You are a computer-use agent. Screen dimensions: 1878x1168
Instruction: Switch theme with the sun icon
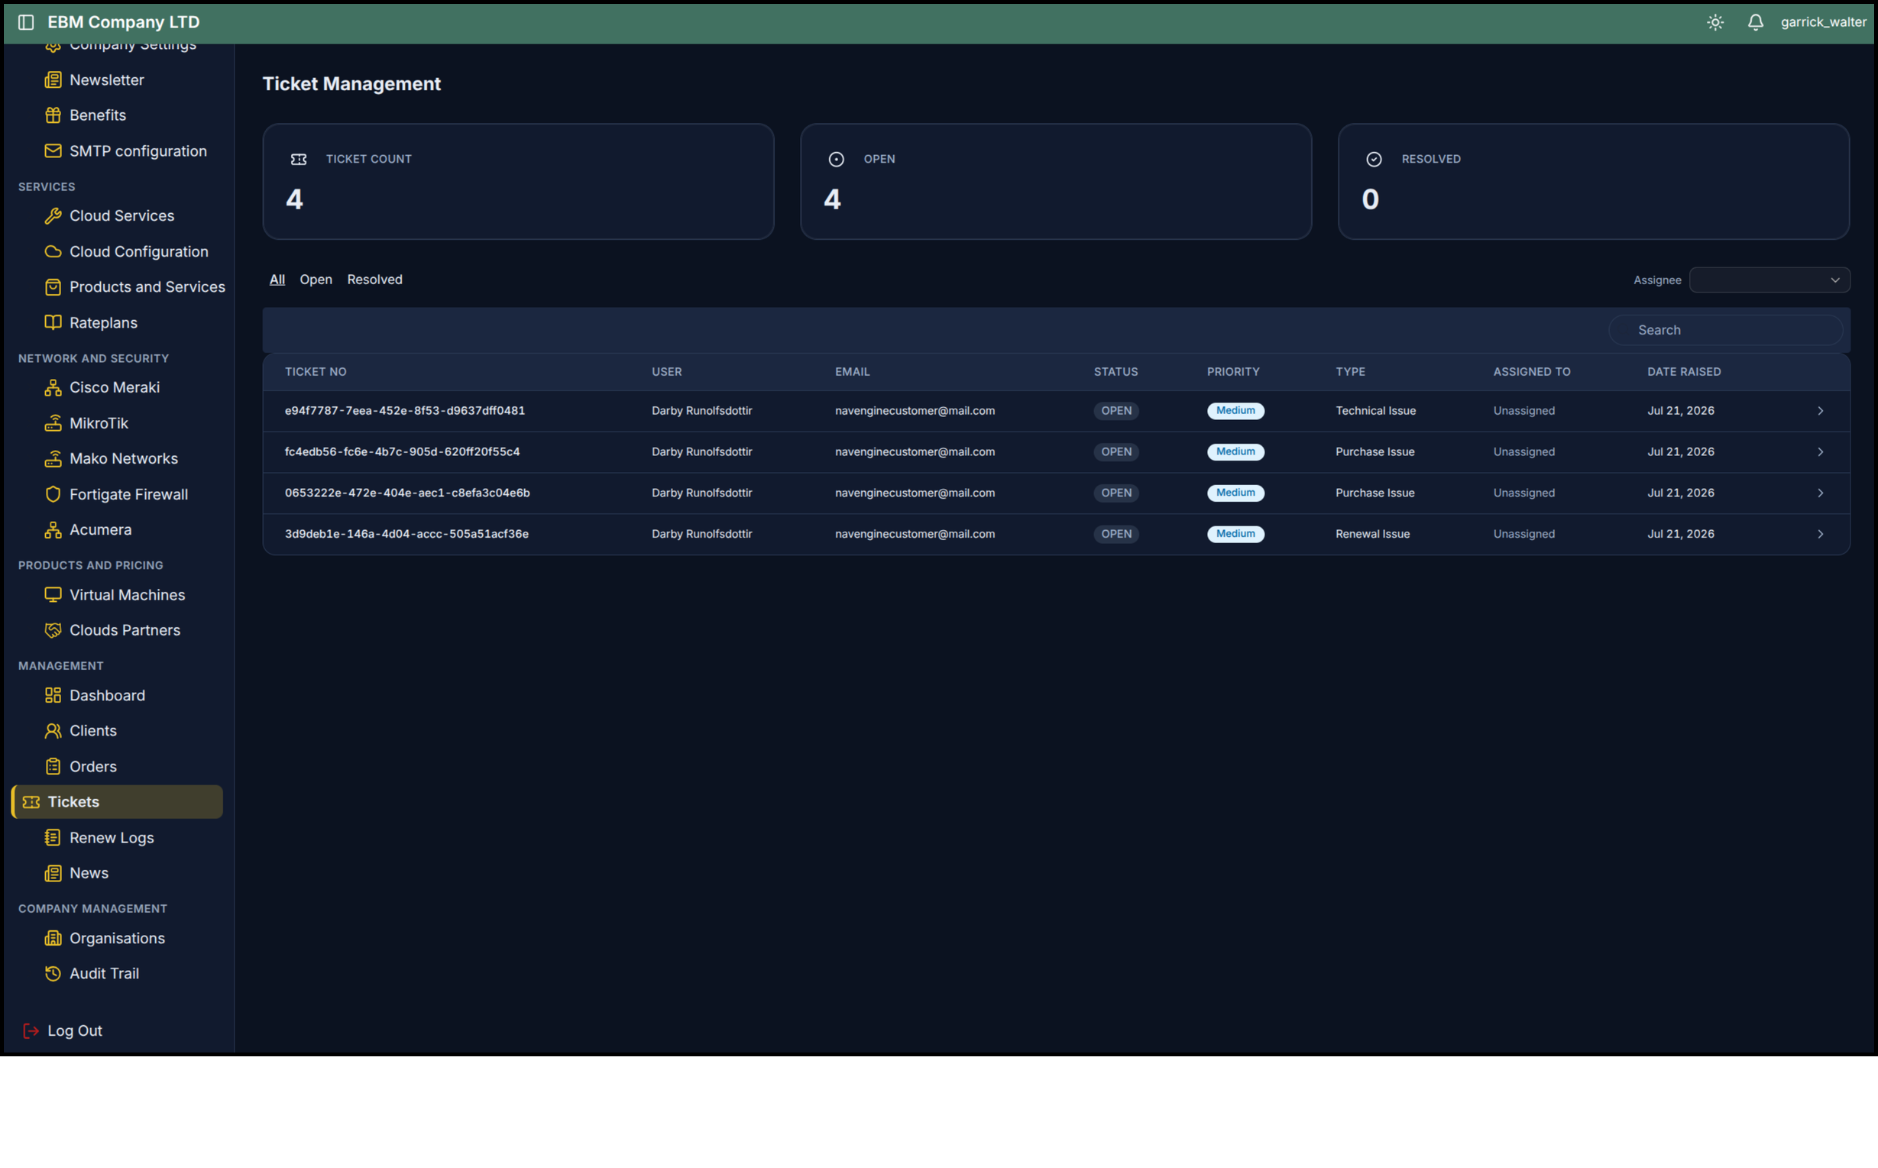[x=1715, y=22]
